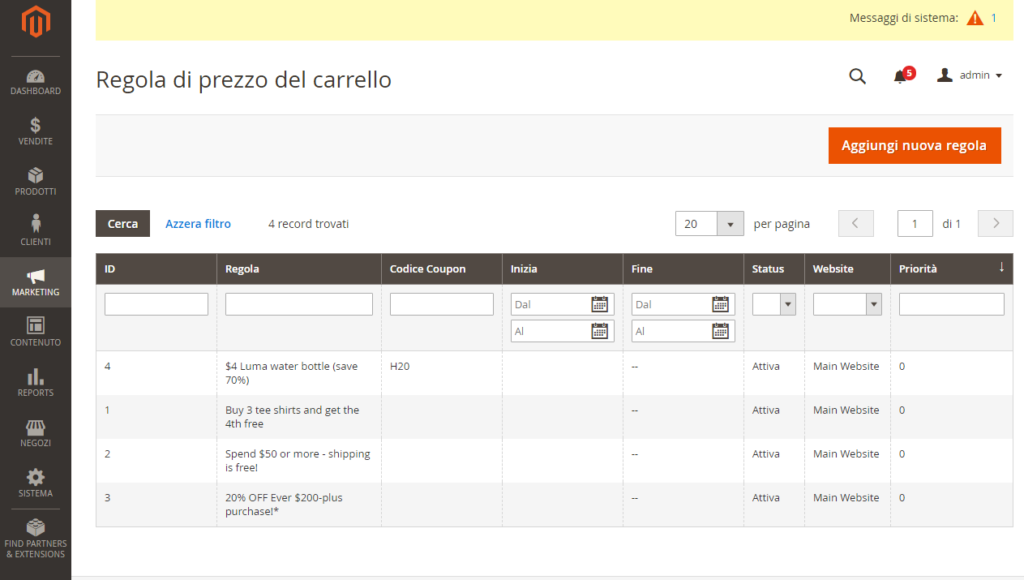This screenshot has height=580, width=1024.
Task: Access Reports from the sidebar
Action: point(35,381)
